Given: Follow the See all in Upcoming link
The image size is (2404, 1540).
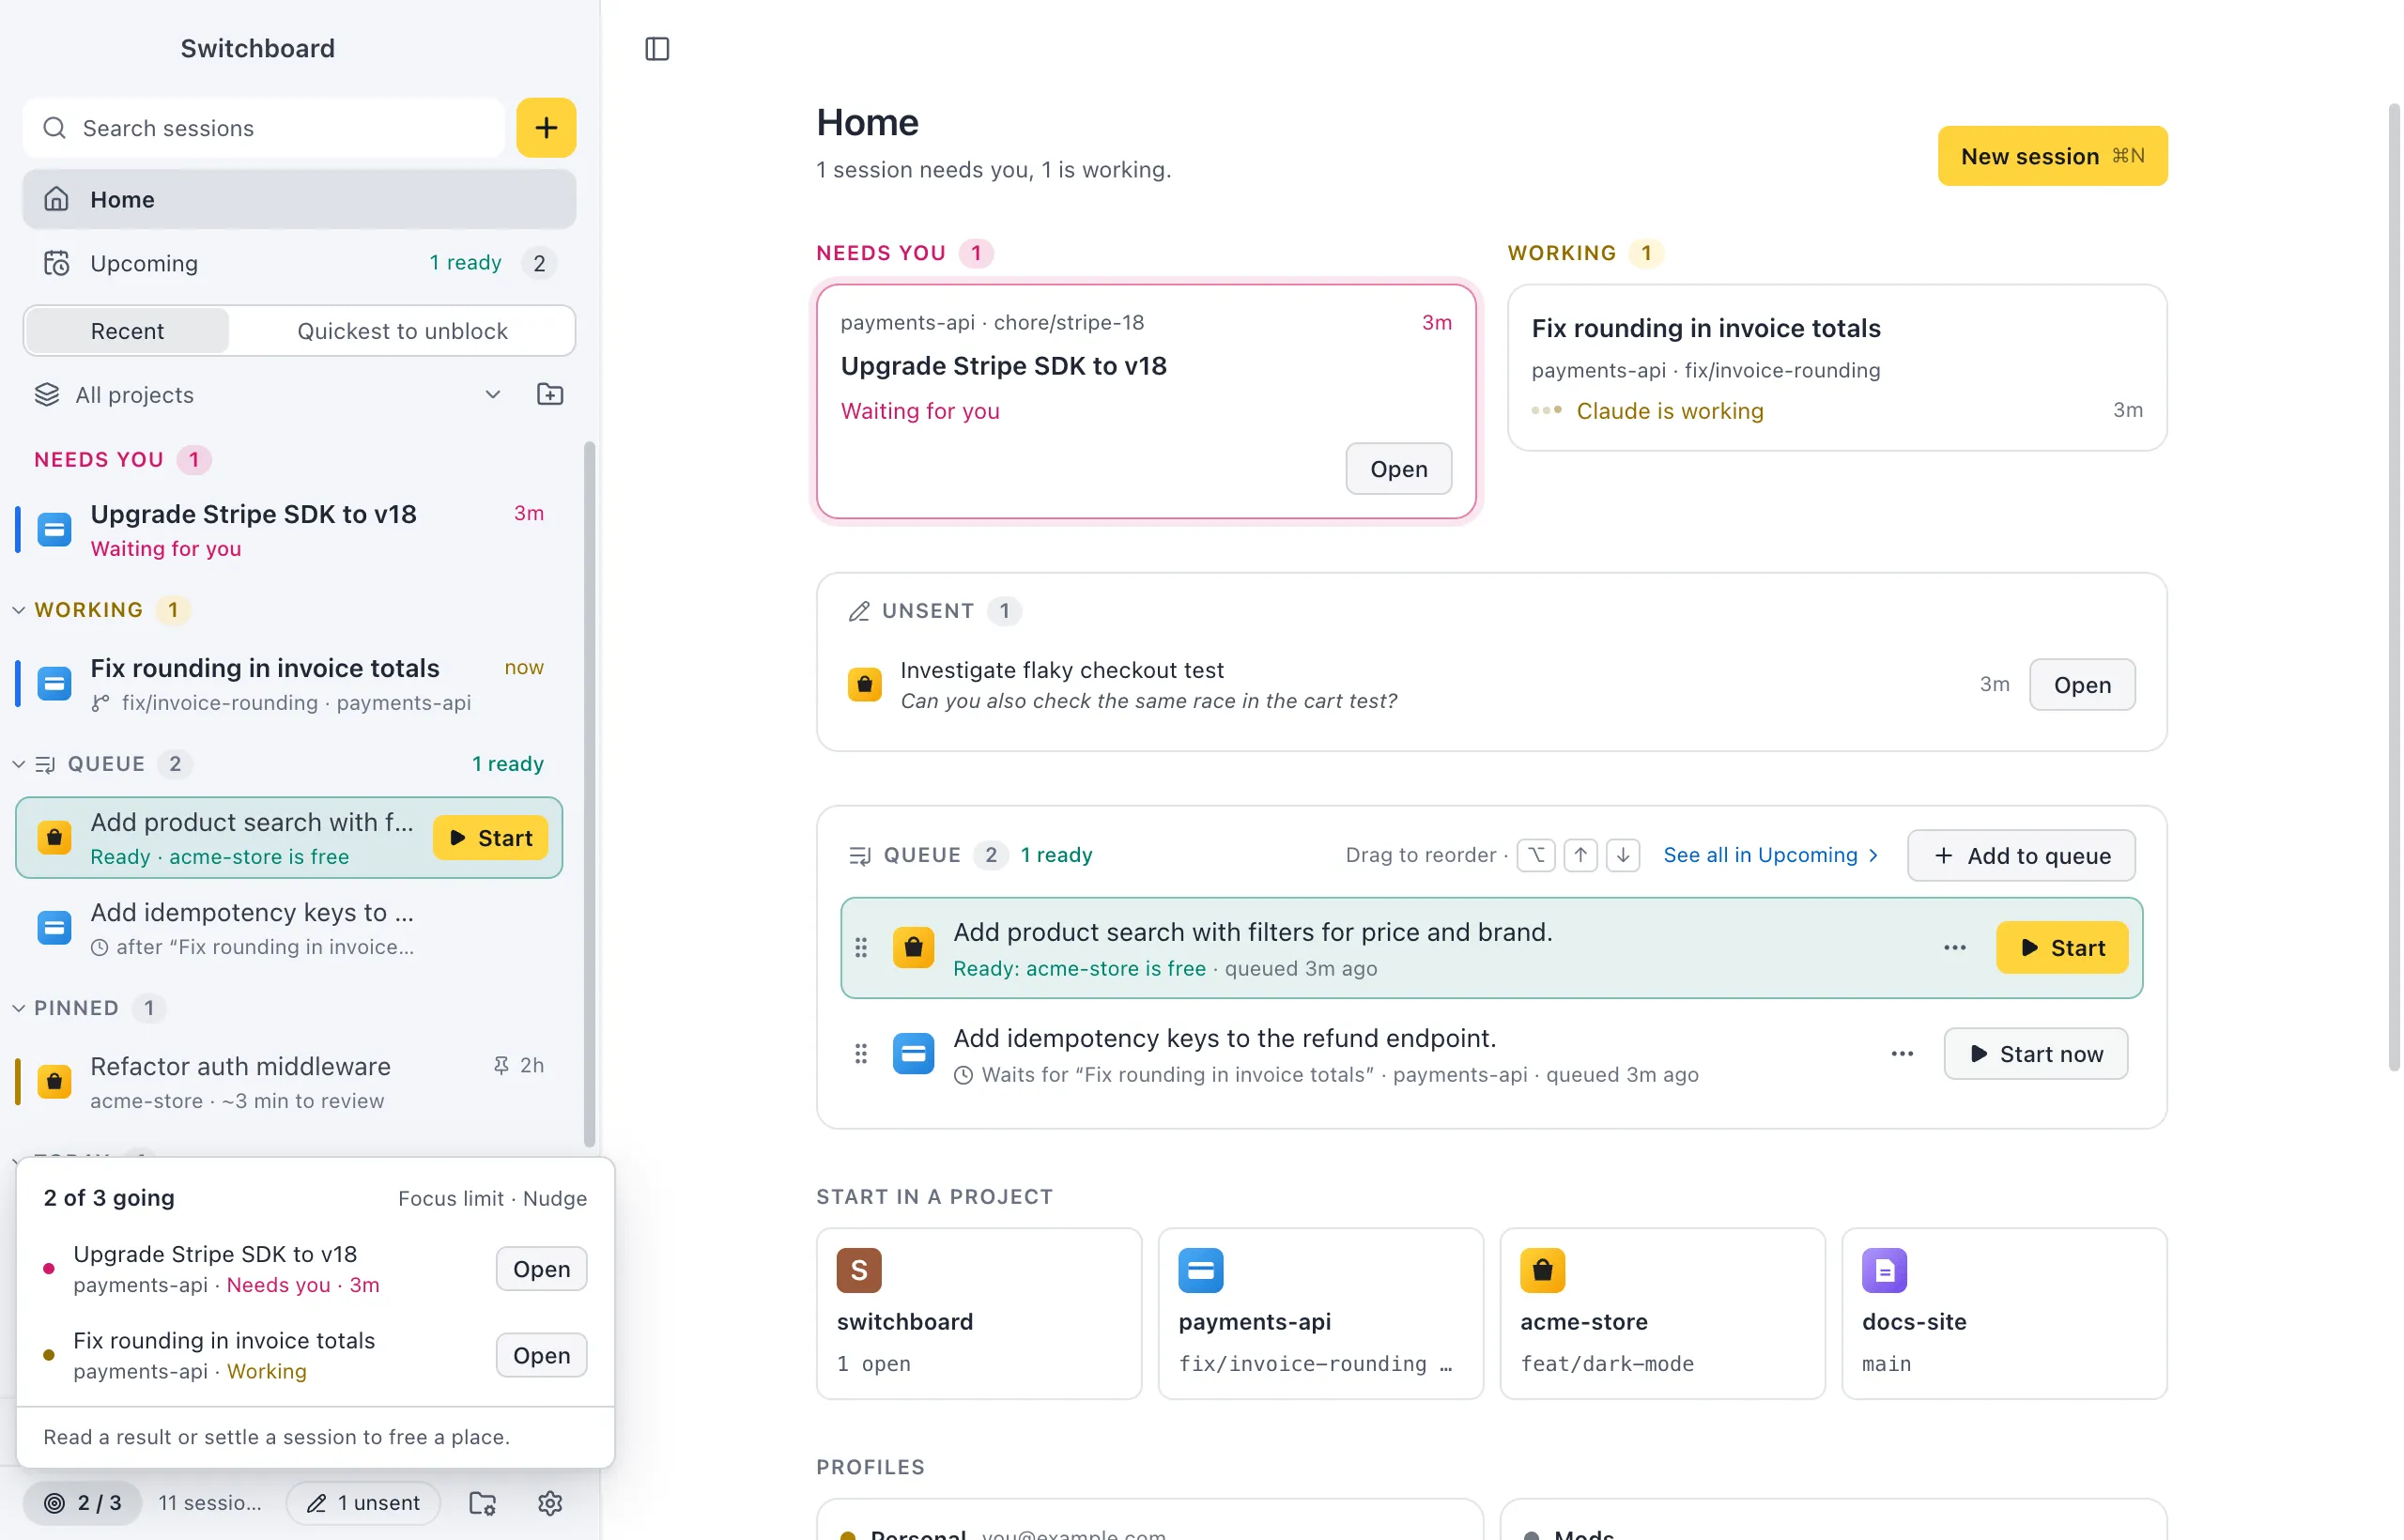Looking at the screenshot, I should 1770,854.
